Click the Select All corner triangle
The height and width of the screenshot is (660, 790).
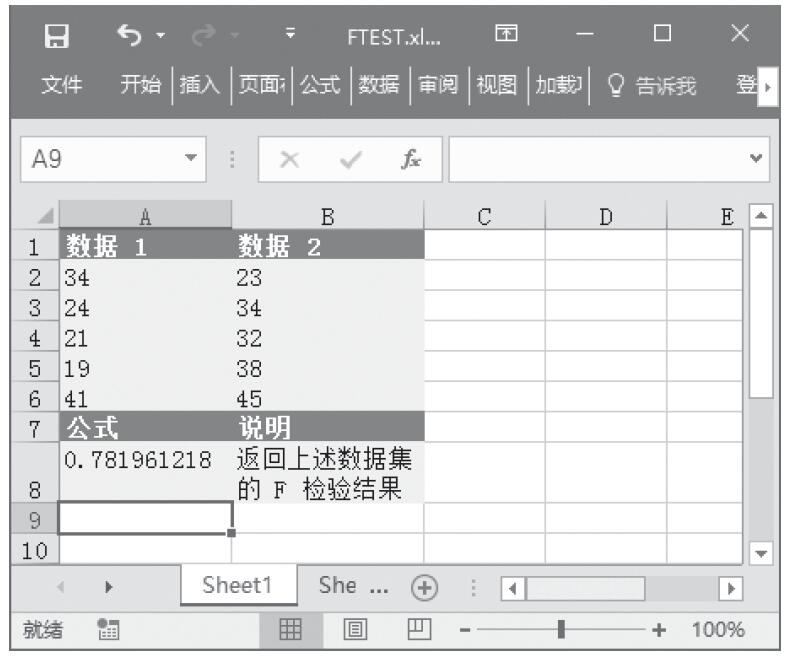41,216
